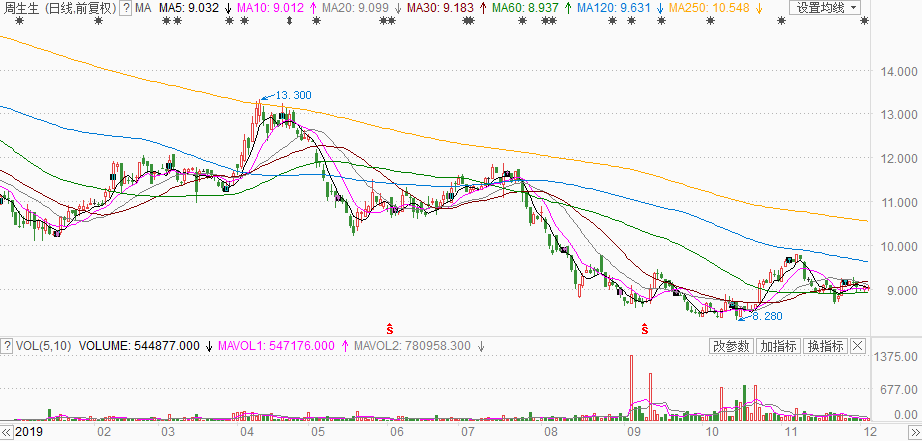Click the red S marker below September
Screen dimensions: 922x441
click(x=645, y=327)
